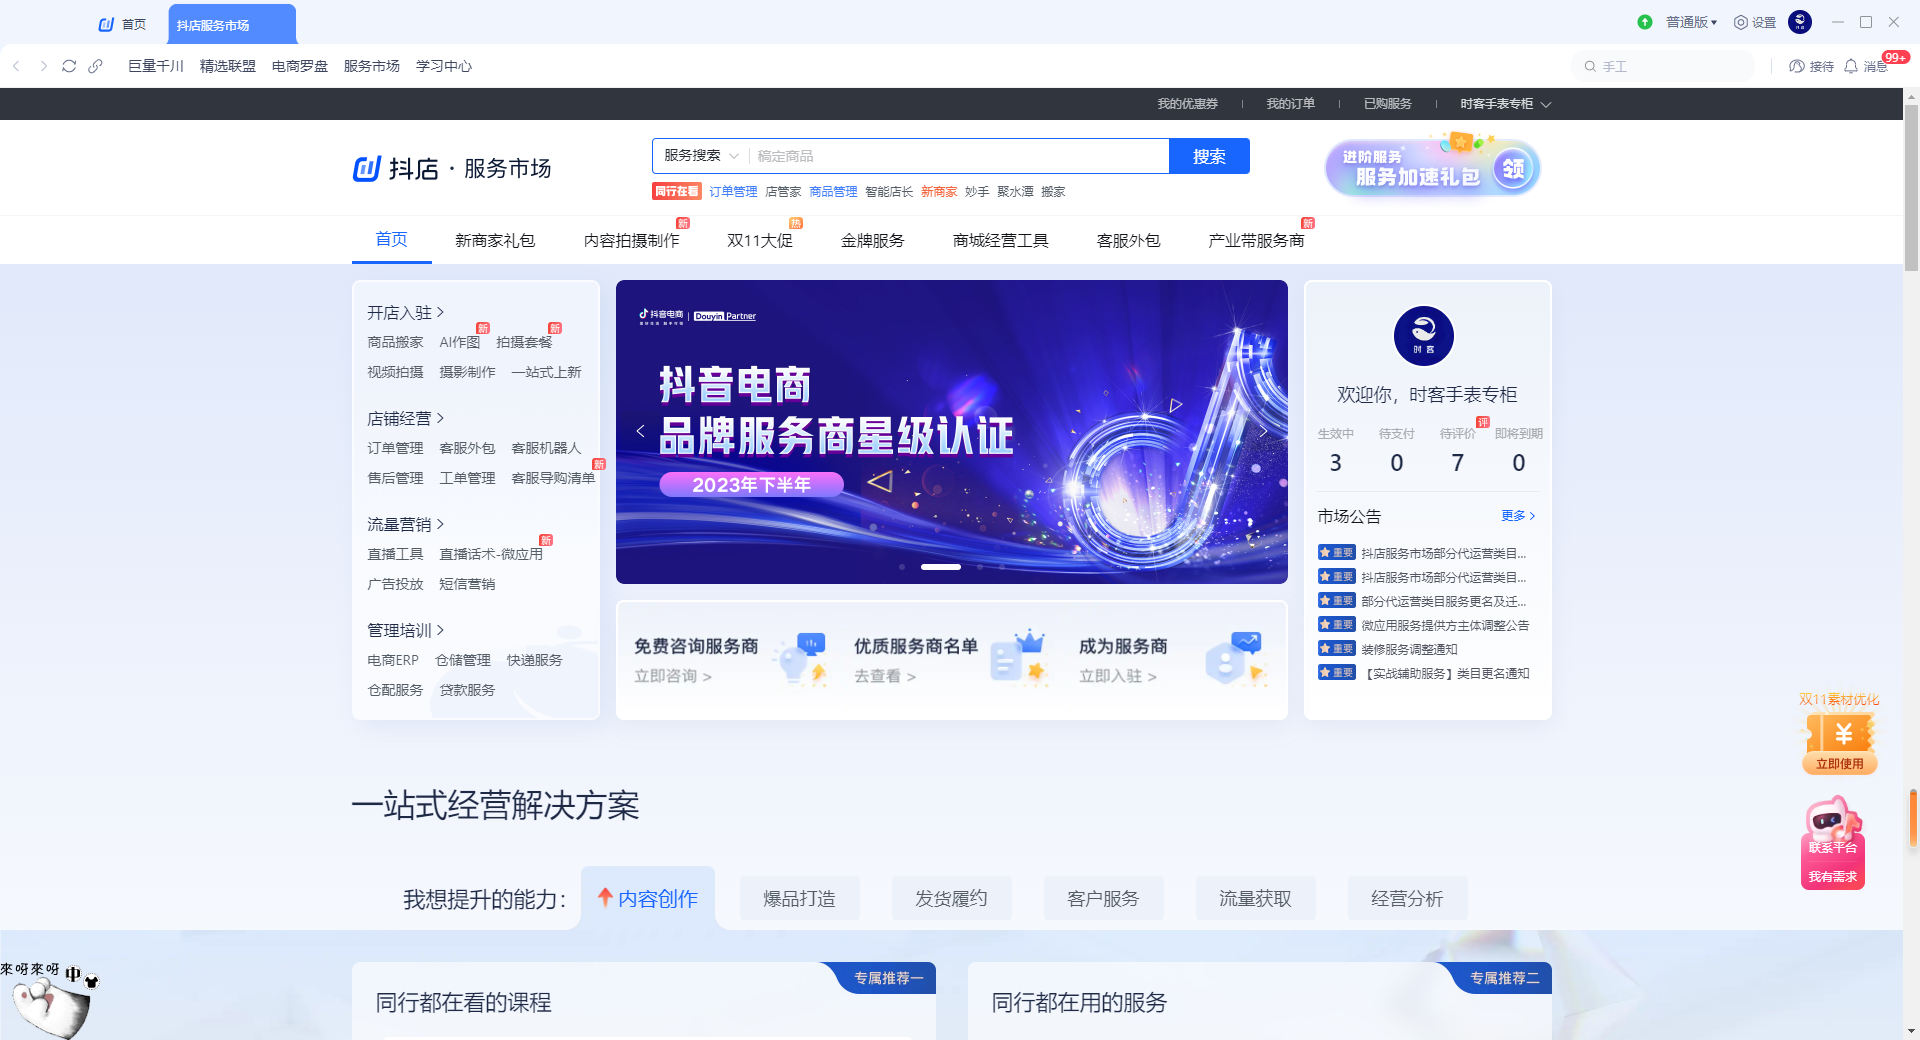Open 我的订单 link

tap(1291, 104)
